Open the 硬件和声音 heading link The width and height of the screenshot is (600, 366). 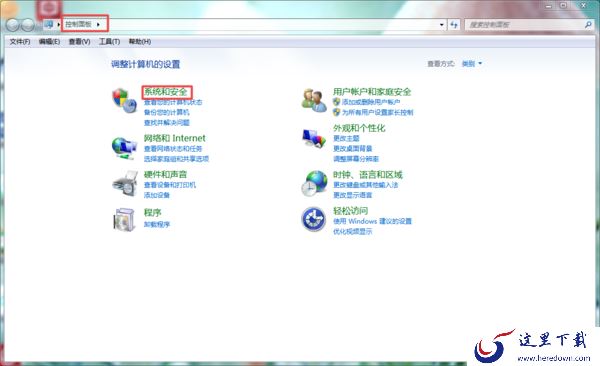click(165, 175)
